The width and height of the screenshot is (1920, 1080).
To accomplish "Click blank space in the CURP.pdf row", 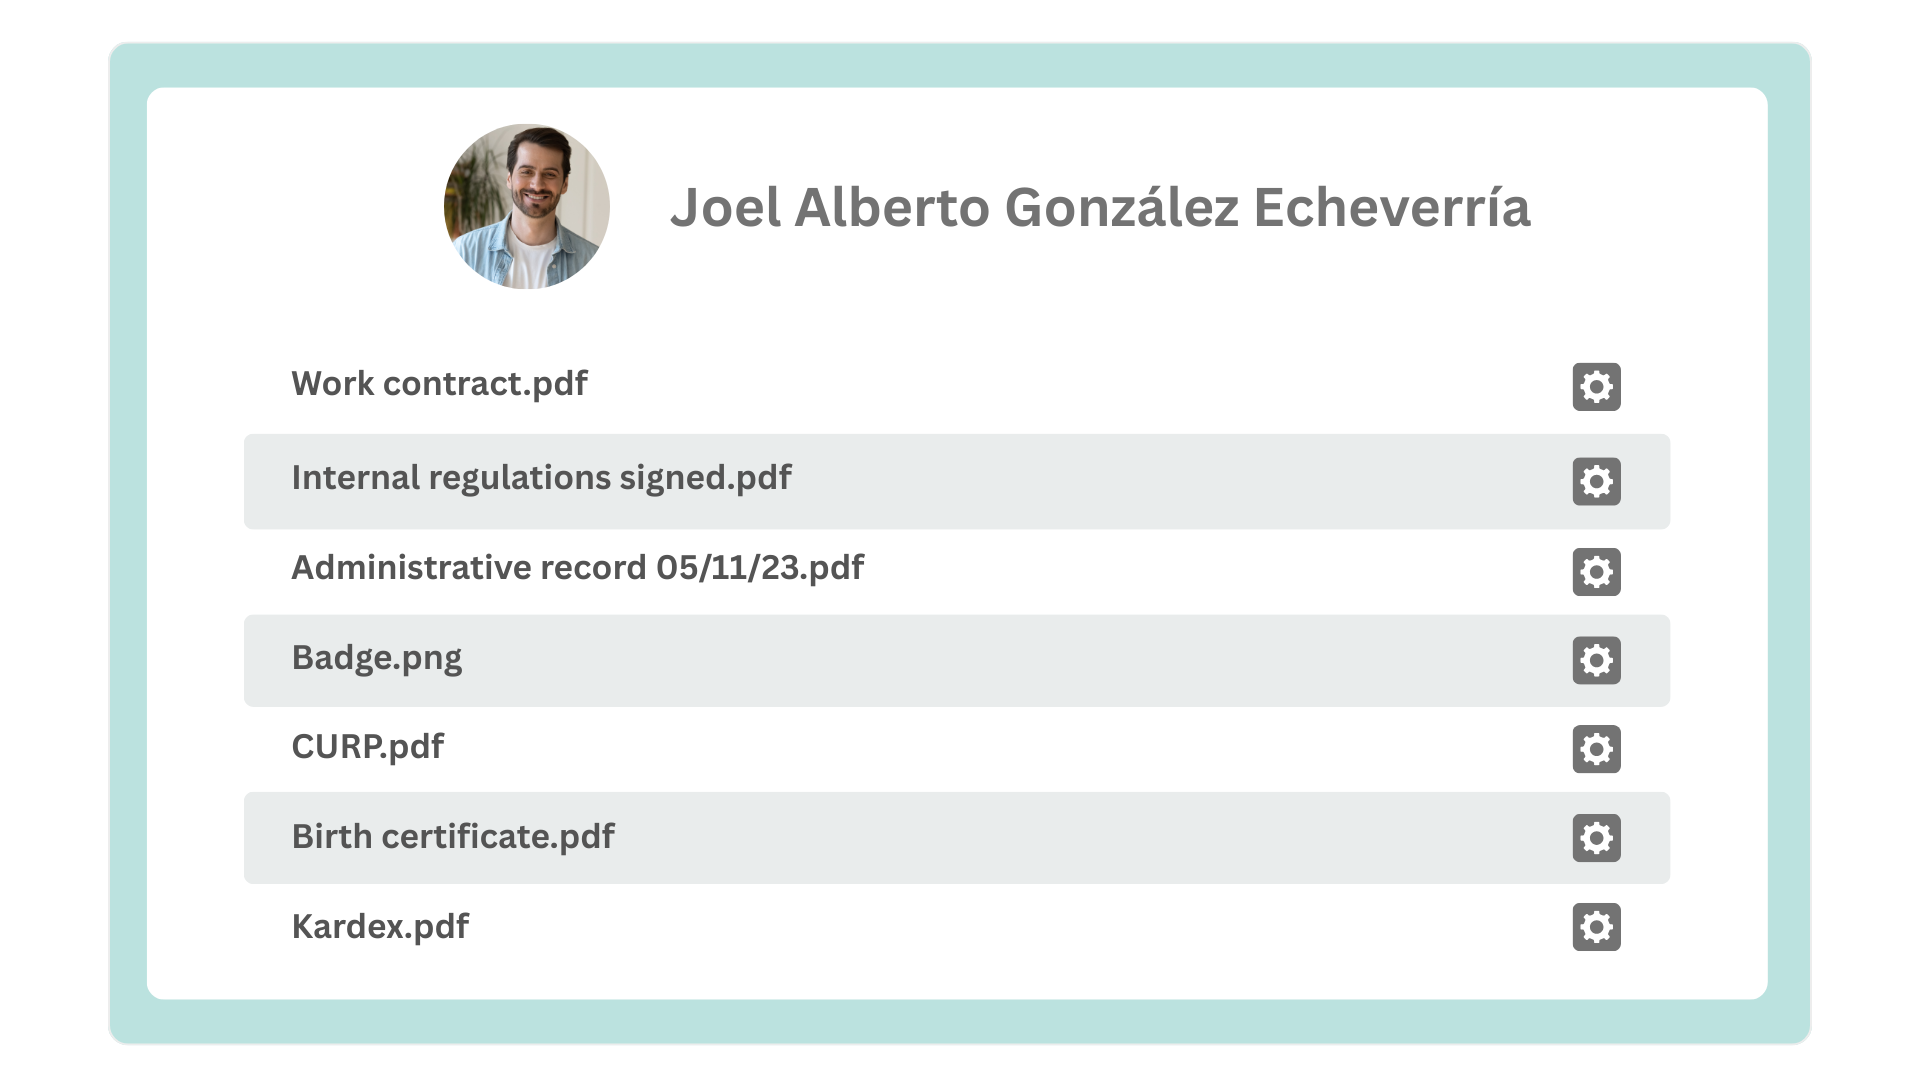I will (1000, 749).
